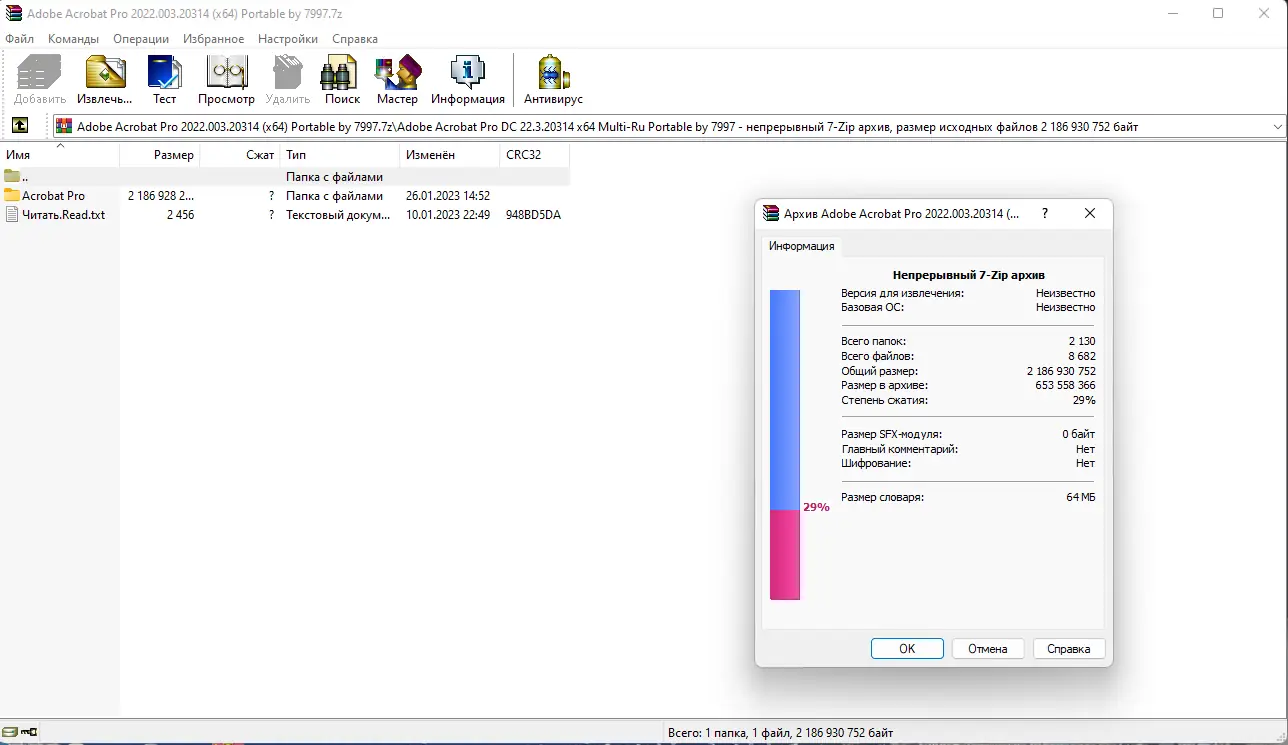Open the address bar path dropdown arrow
This screenshot has width=1288, height=745.
pyautogui.click(x=1277, y=126)
